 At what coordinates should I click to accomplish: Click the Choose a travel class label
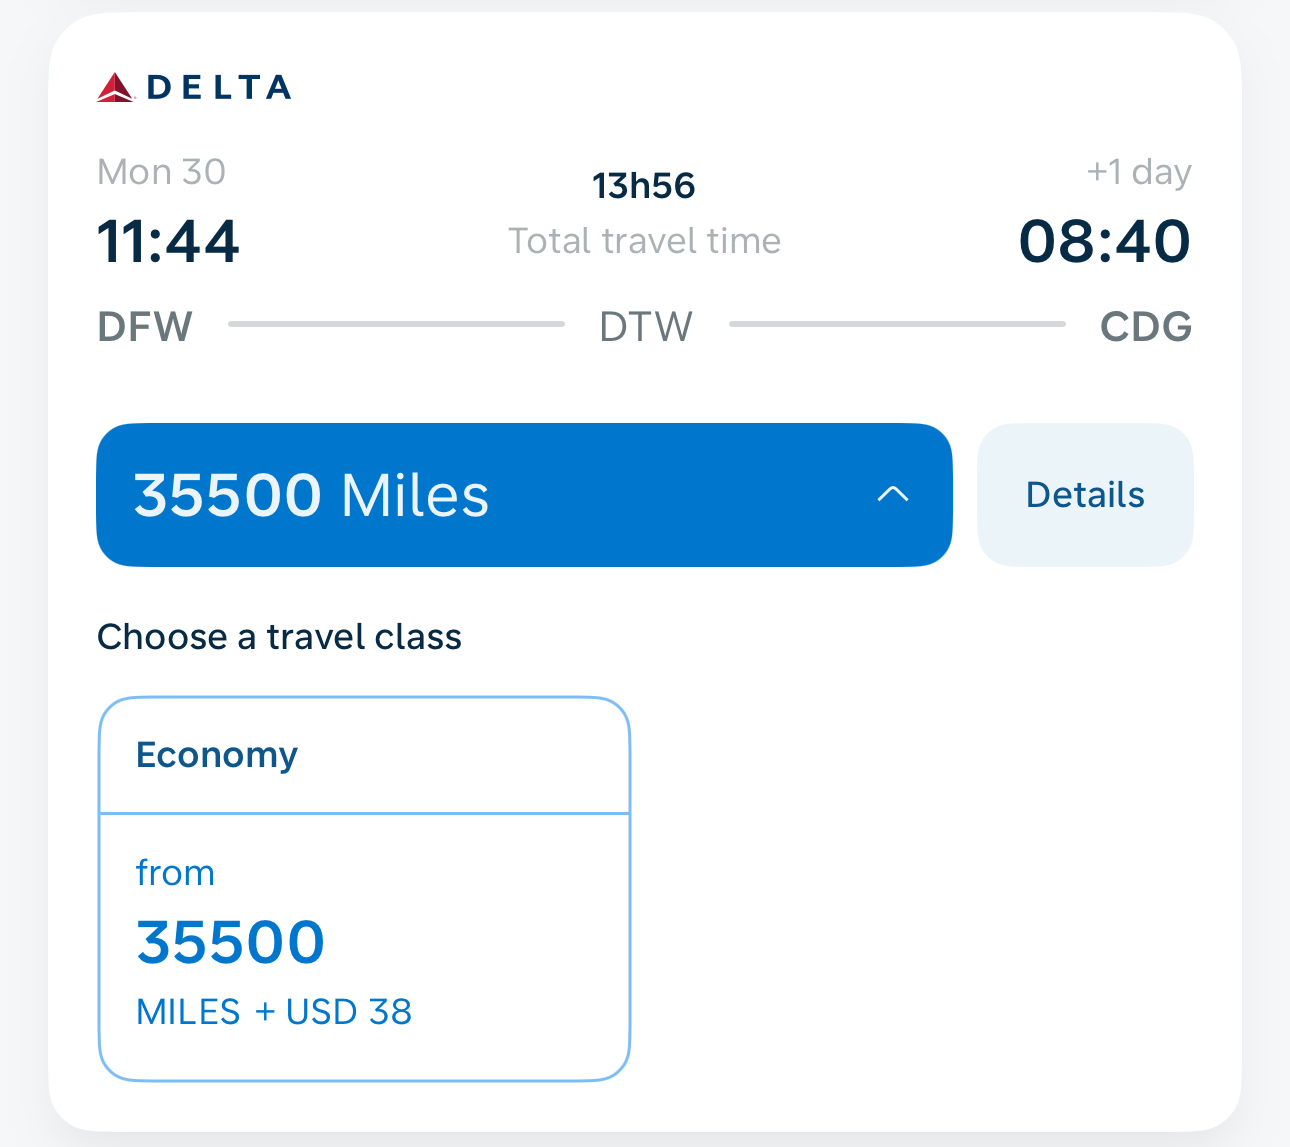(x=279, y=637)
